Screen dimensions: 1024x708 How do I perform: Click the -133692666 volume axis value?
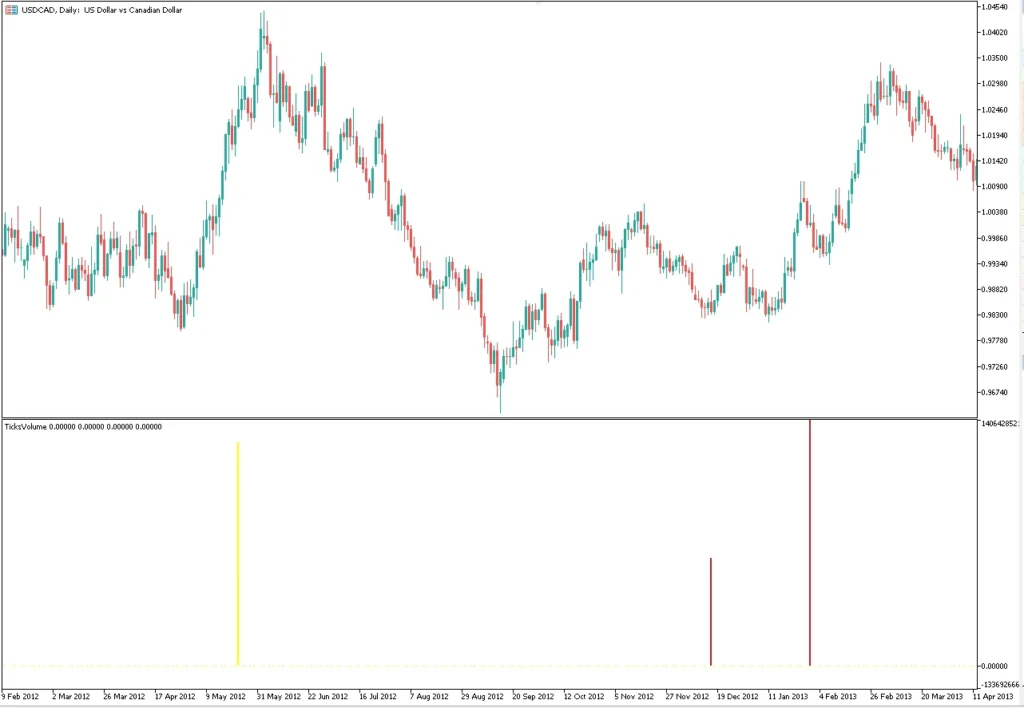[1000, 684]
